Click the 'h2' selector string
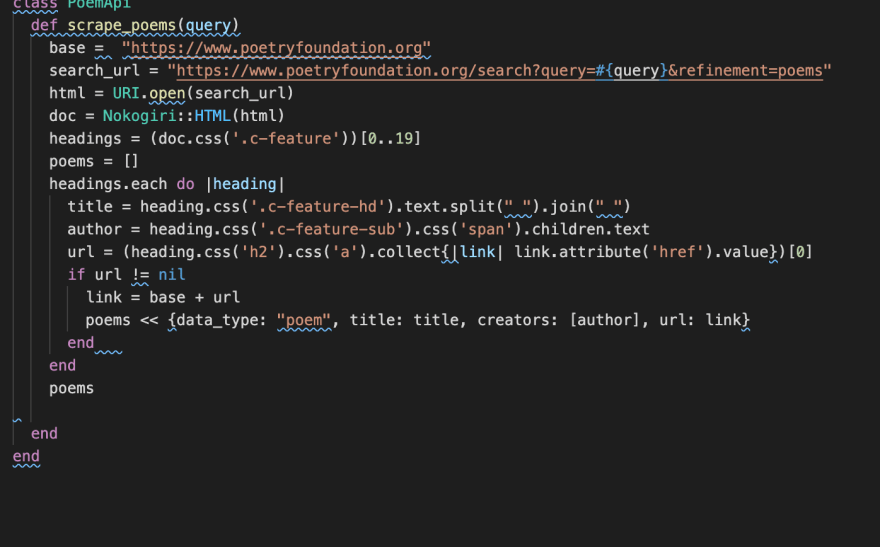The image size is (880, 547). click(x=259, y=252)
